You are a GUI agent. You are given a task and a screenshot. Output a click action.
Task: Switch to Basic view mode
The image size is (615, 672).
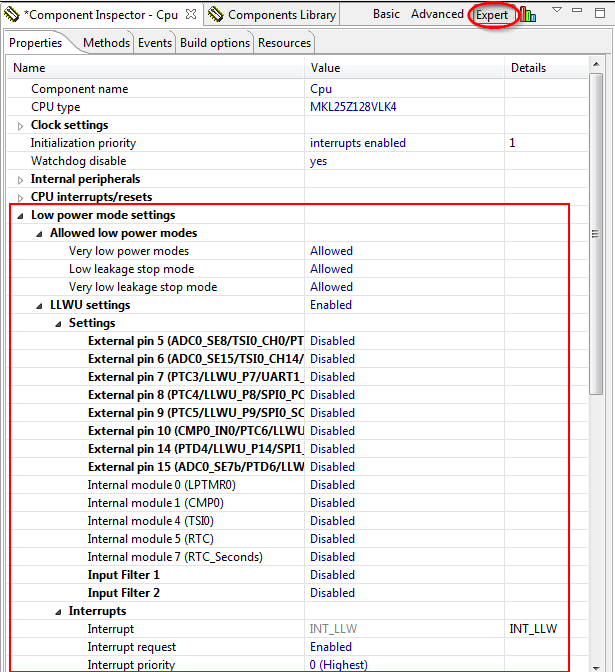386,14
